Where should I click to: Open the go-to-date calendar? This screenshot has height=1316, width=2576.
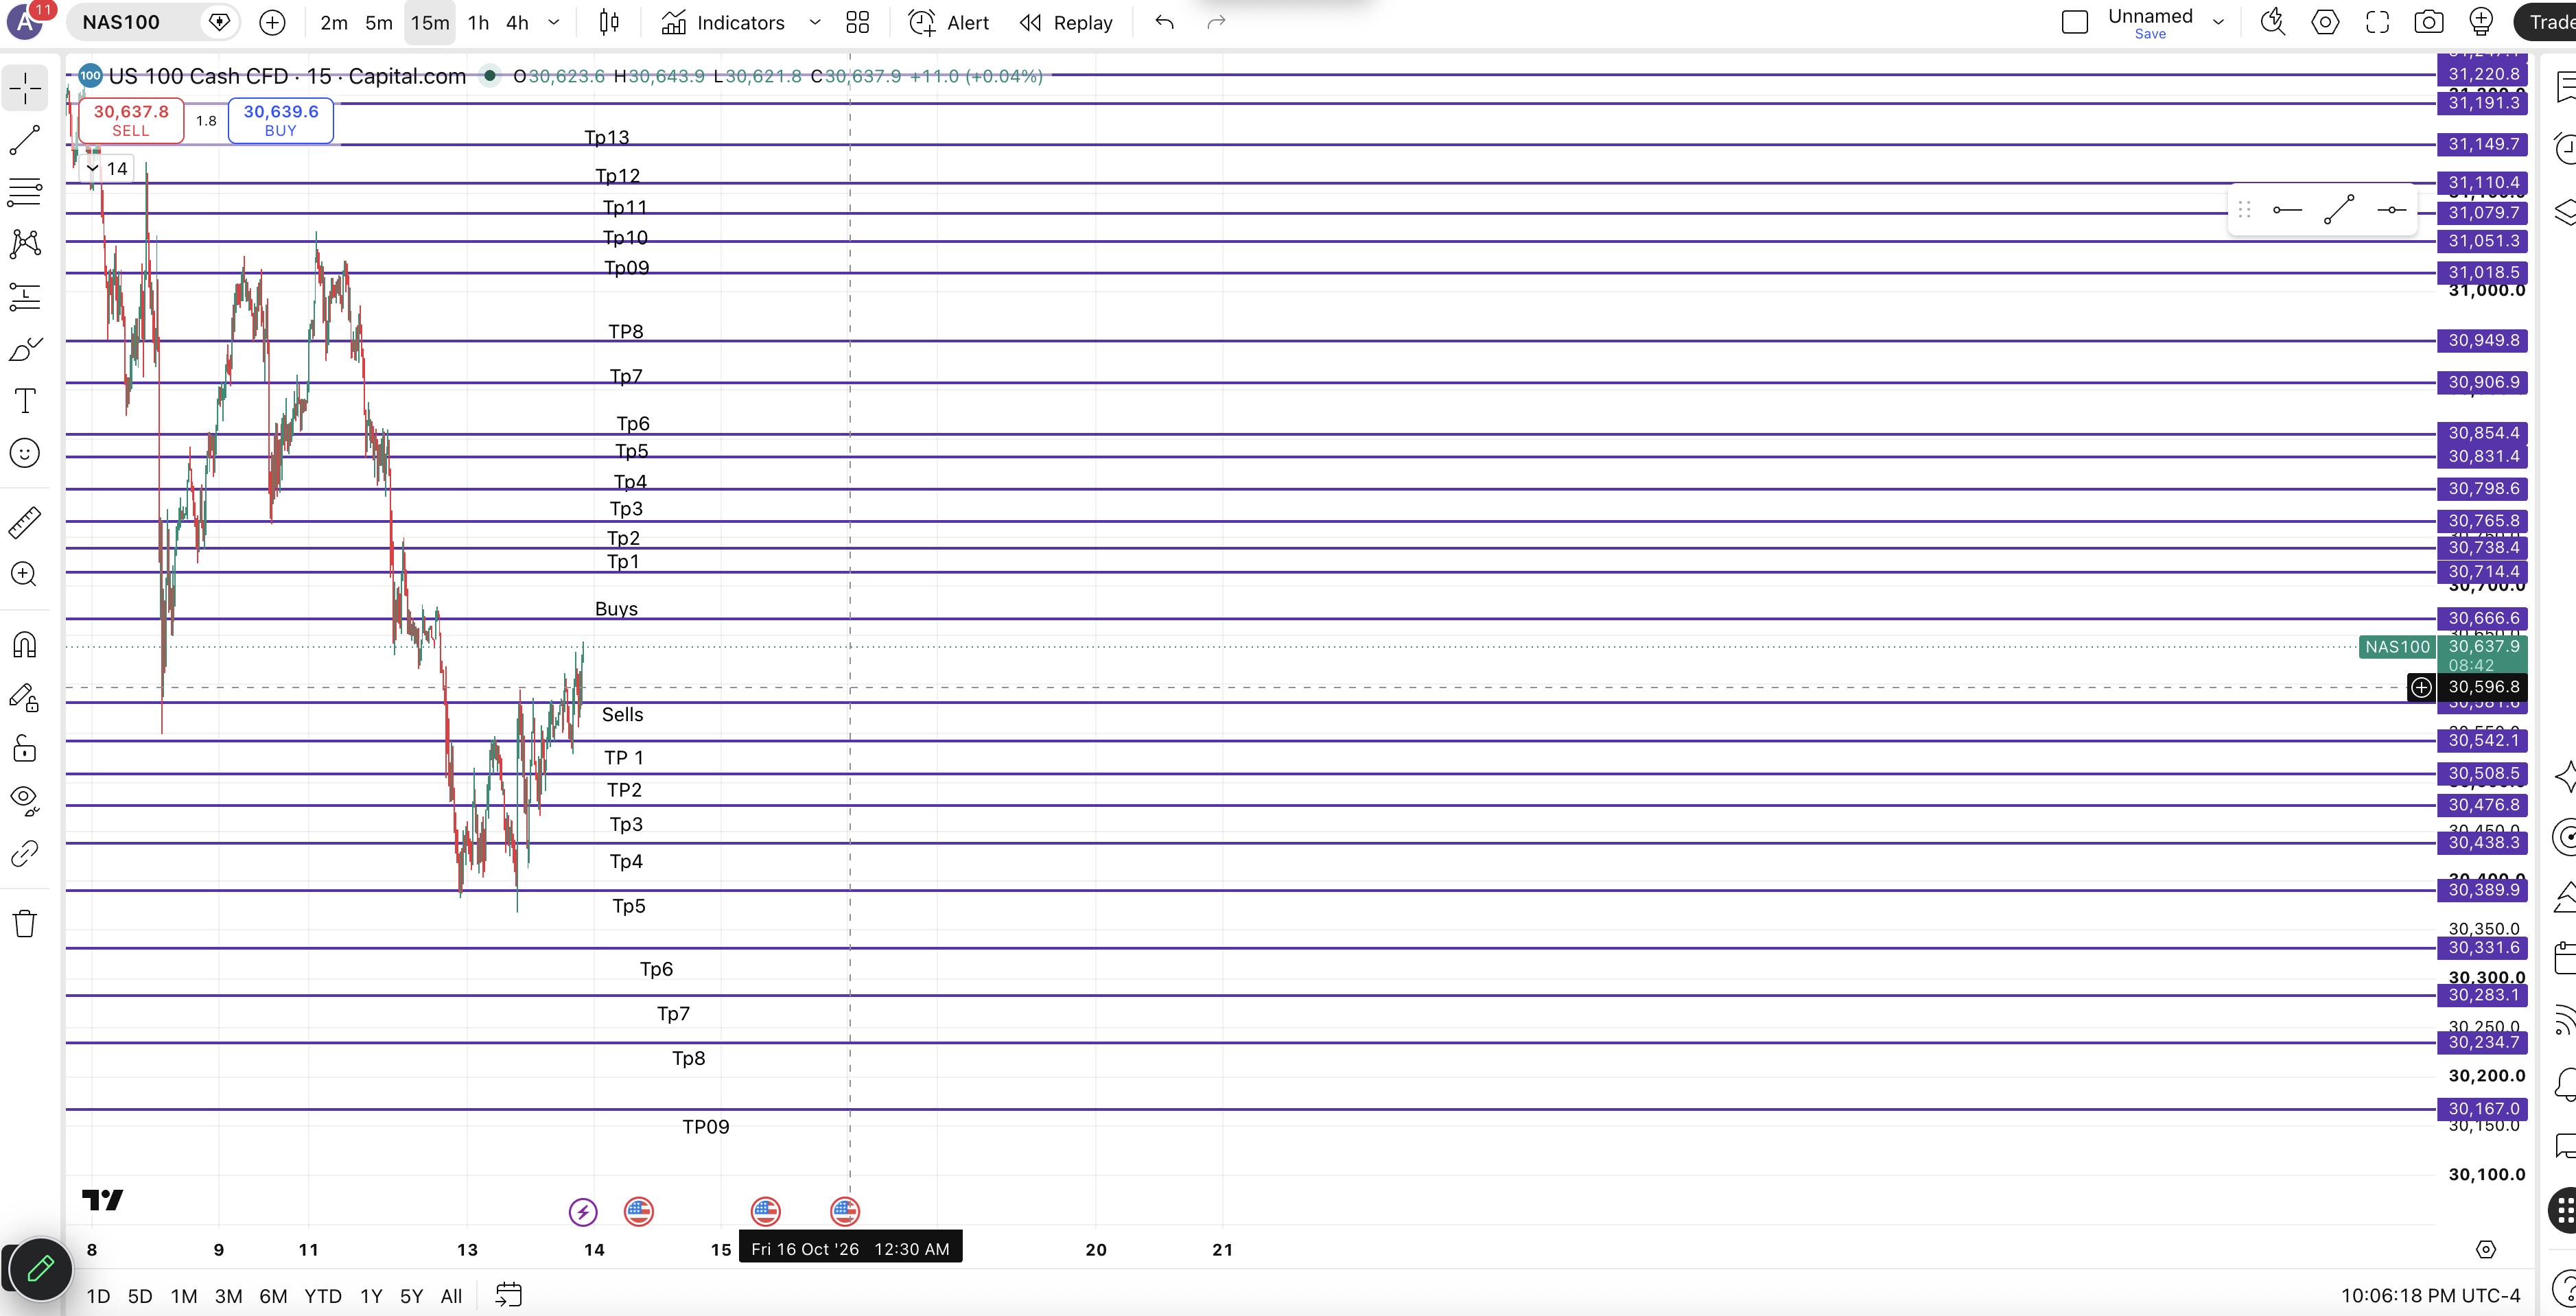click(508, 1295)
